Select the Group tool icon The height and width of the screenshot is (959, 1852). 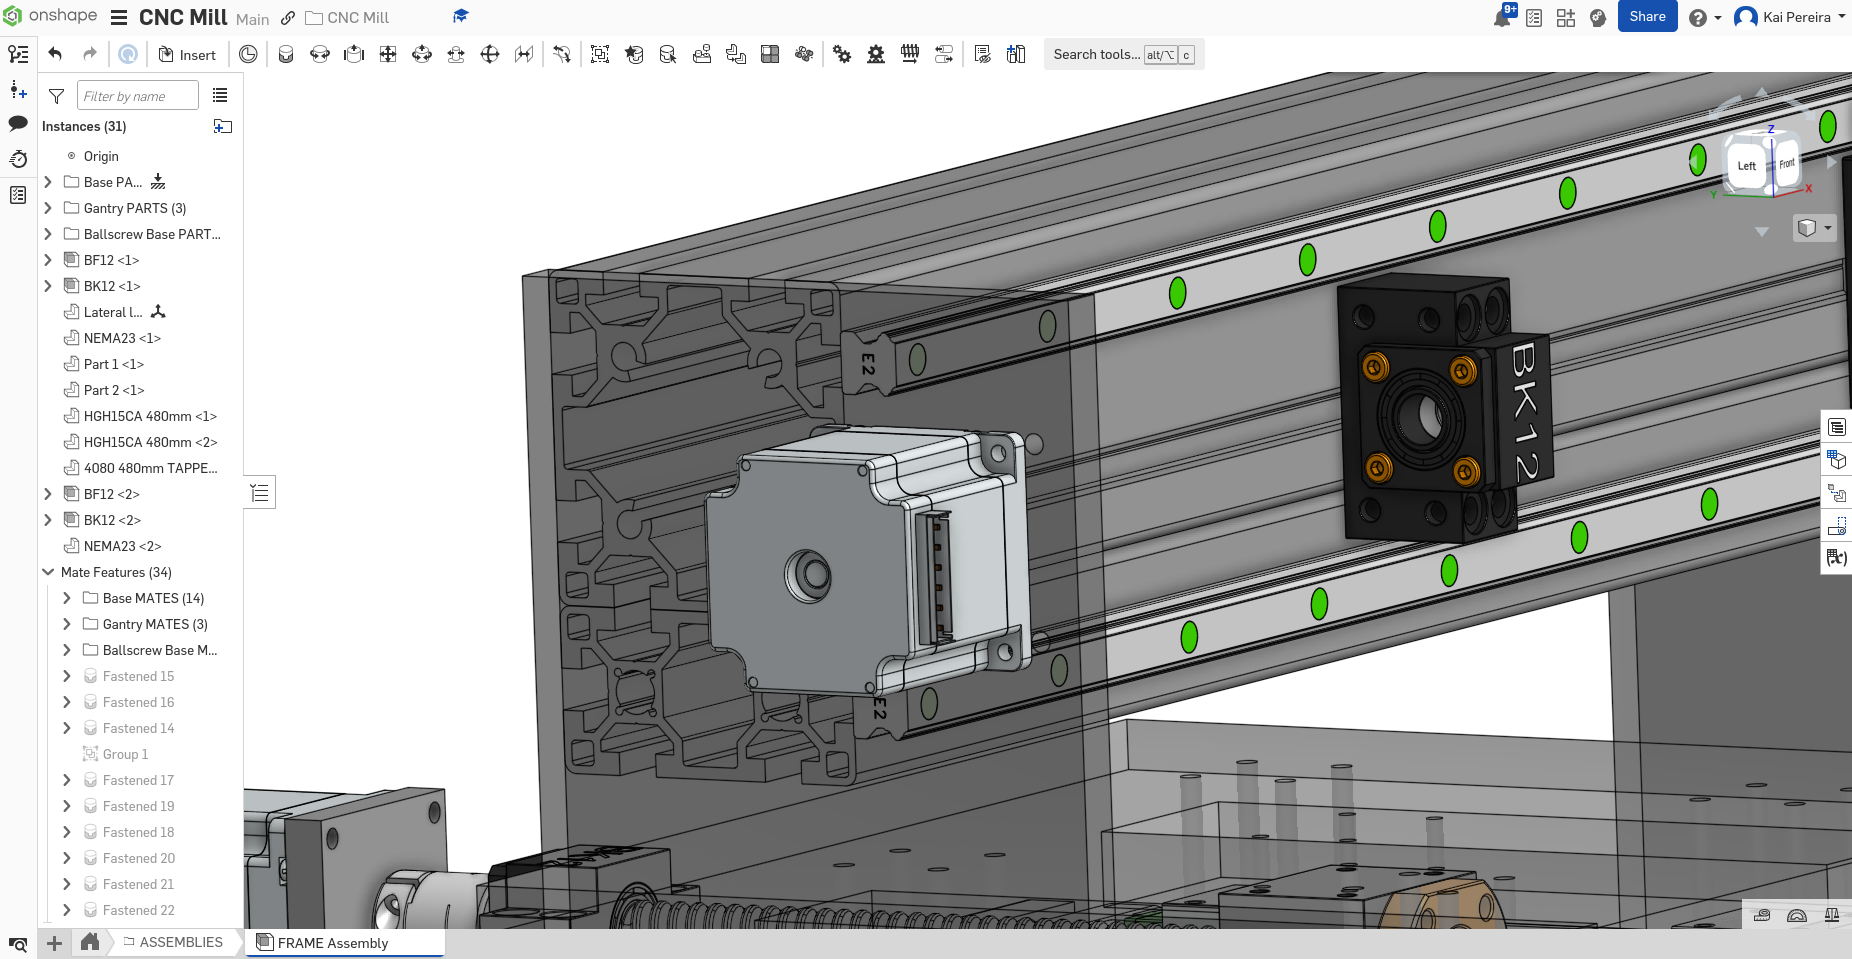tap(600, 54)
